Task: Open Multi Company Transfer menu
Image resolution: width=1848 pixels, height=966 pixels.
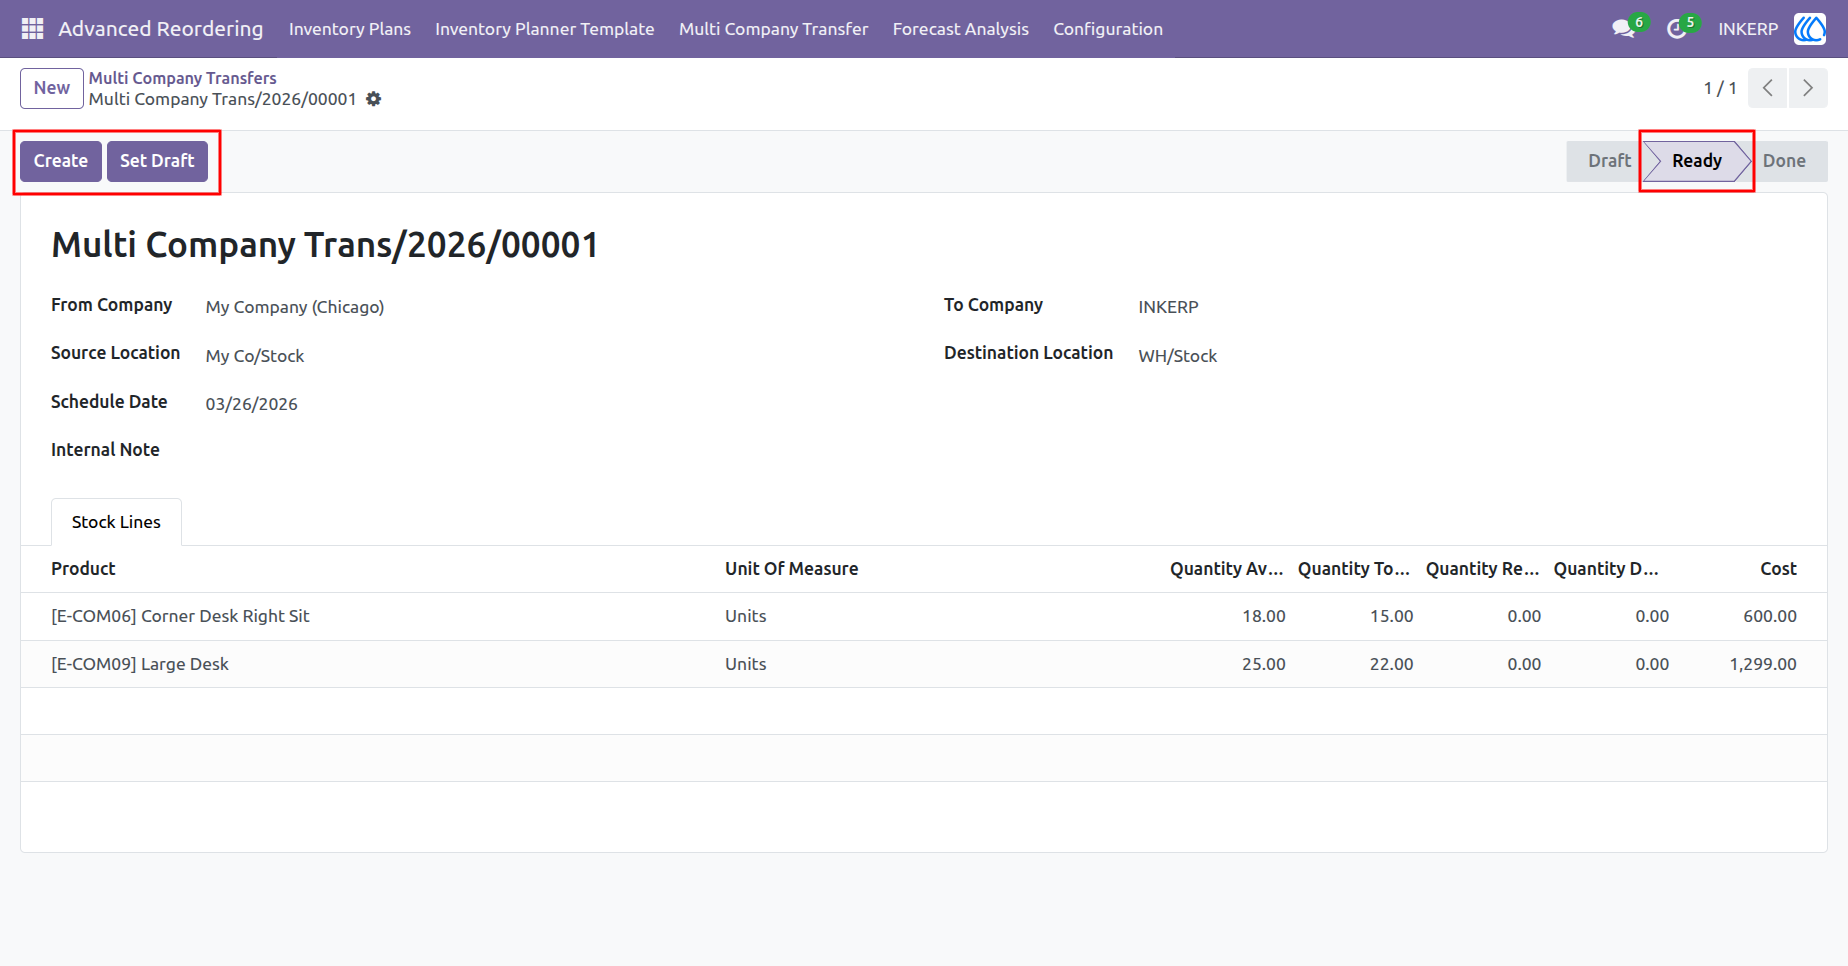Action: (x=774, y=29)
